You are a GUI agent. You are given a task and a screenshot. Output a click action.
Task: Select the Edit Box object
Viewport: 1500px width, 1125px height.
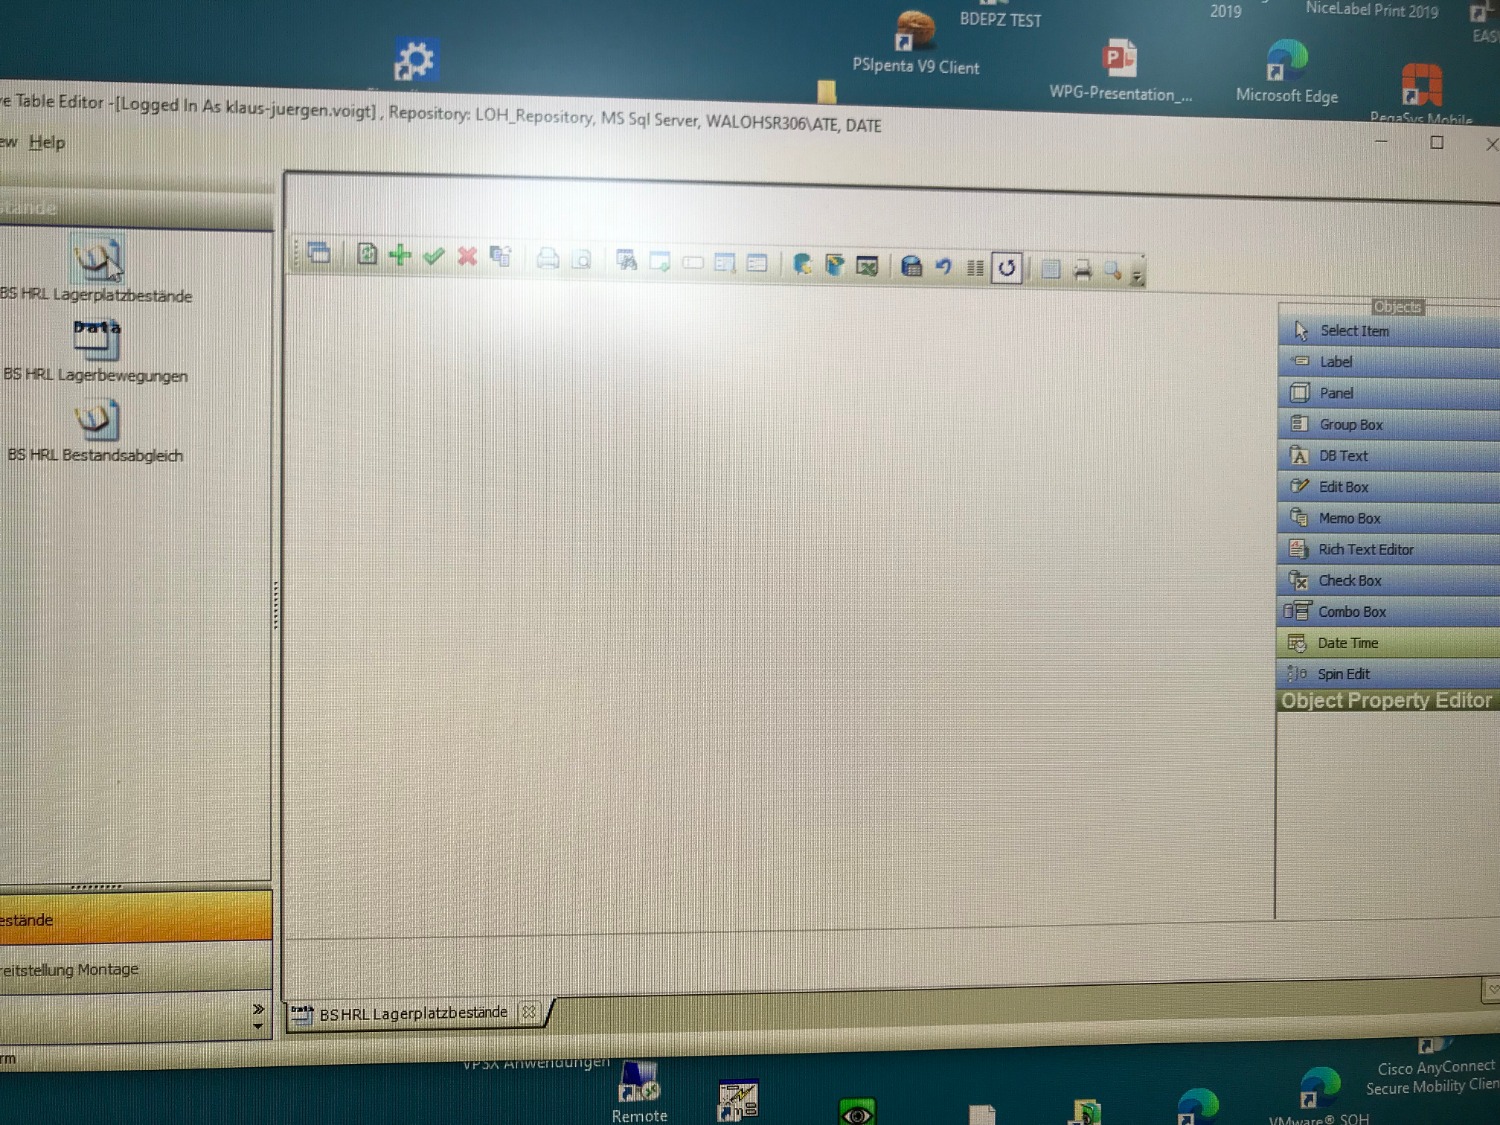tap(1389, 487)
